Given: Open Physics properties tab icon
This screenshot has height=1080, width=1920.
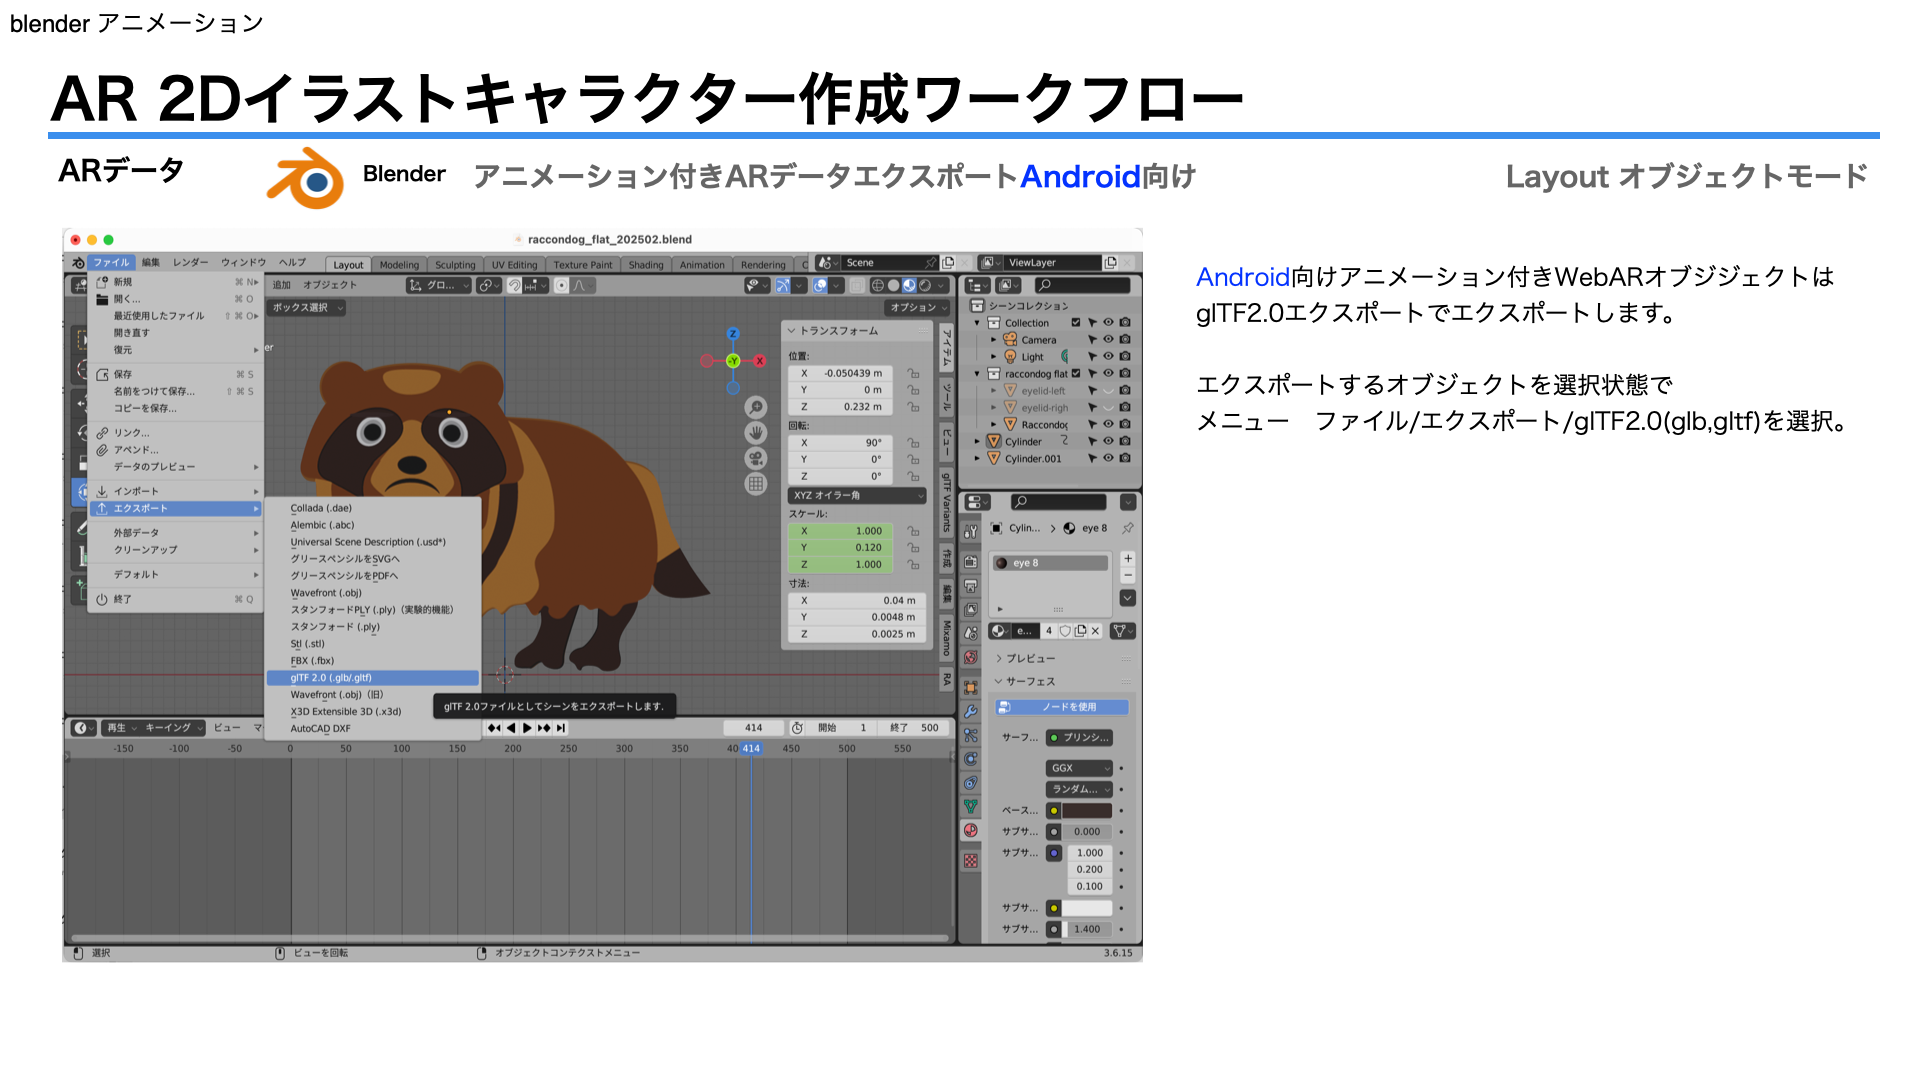Looking at the screenshot, I should point(970,760).
